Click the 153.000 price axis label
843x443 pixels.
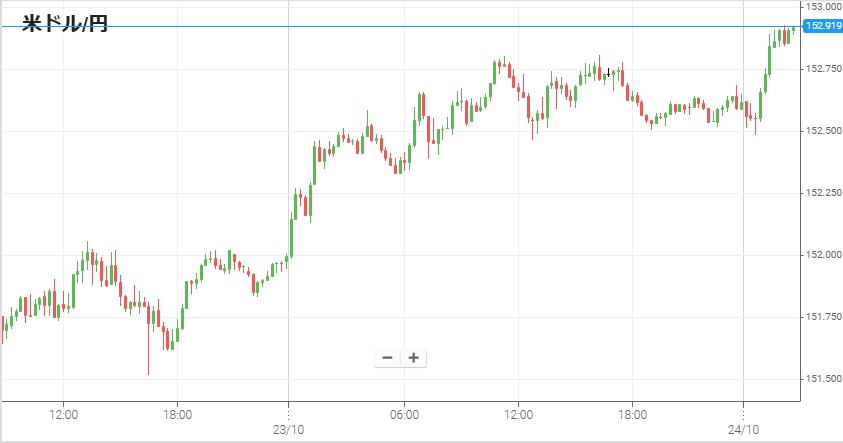[x=822, y=7]
